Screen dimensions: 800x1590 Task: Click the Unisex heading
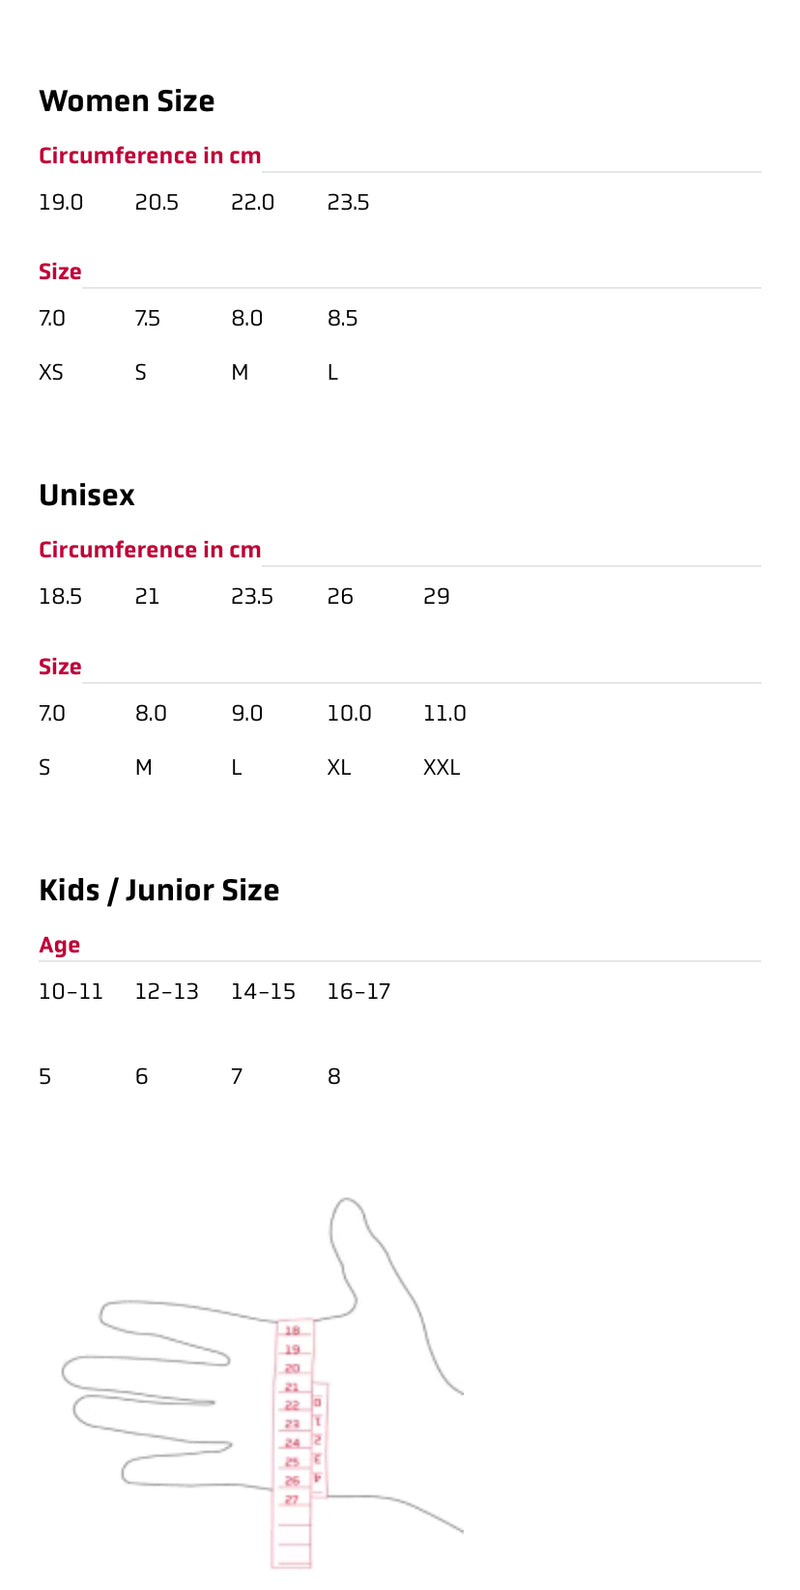pyautogui.click(x=87, y=495)
